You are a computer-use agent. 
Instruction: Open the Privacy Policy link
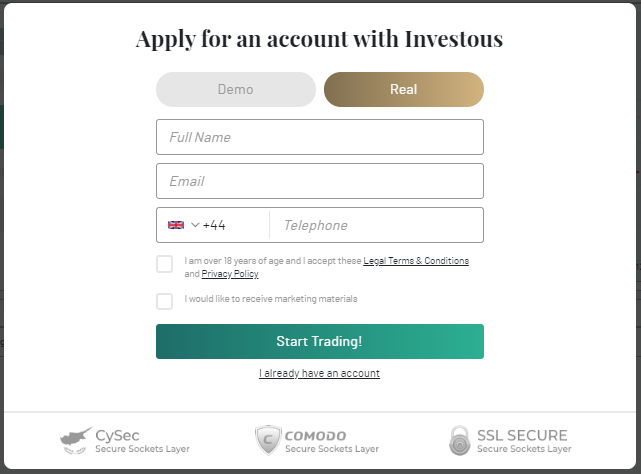click(230, 274)
